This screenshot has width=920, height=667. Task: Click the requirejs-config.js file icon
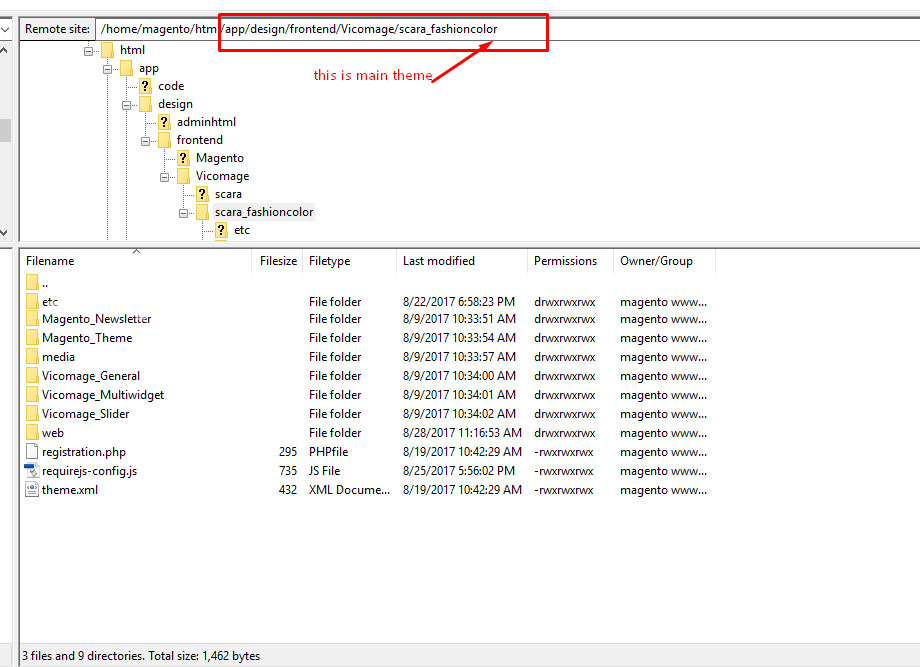32,470
